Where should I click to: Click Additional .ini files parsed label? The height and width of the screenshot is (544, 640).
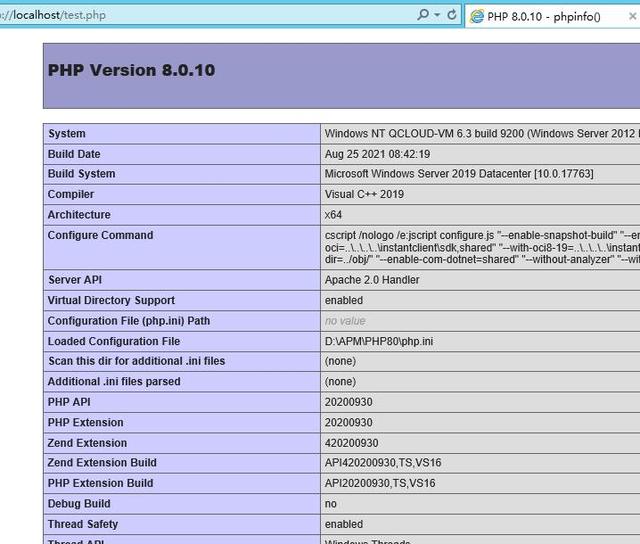point(114,382)
